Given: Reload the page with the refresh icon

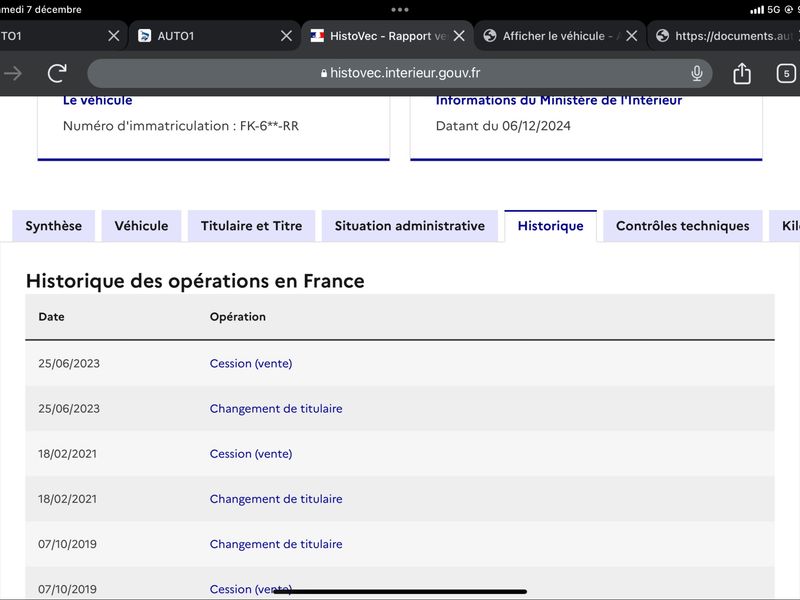Looking at the screenshot, I should (57, 73).
